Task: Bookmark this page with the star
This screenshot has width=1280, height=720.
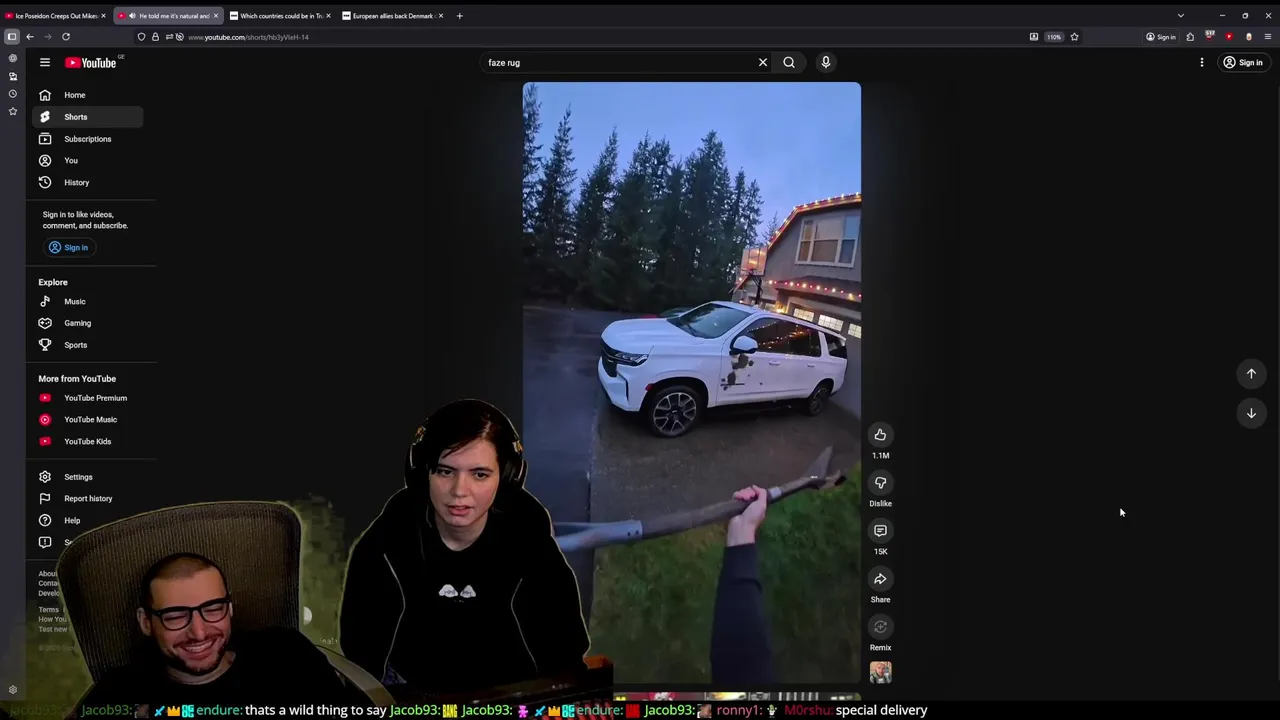Action: tap(1074, 37)
